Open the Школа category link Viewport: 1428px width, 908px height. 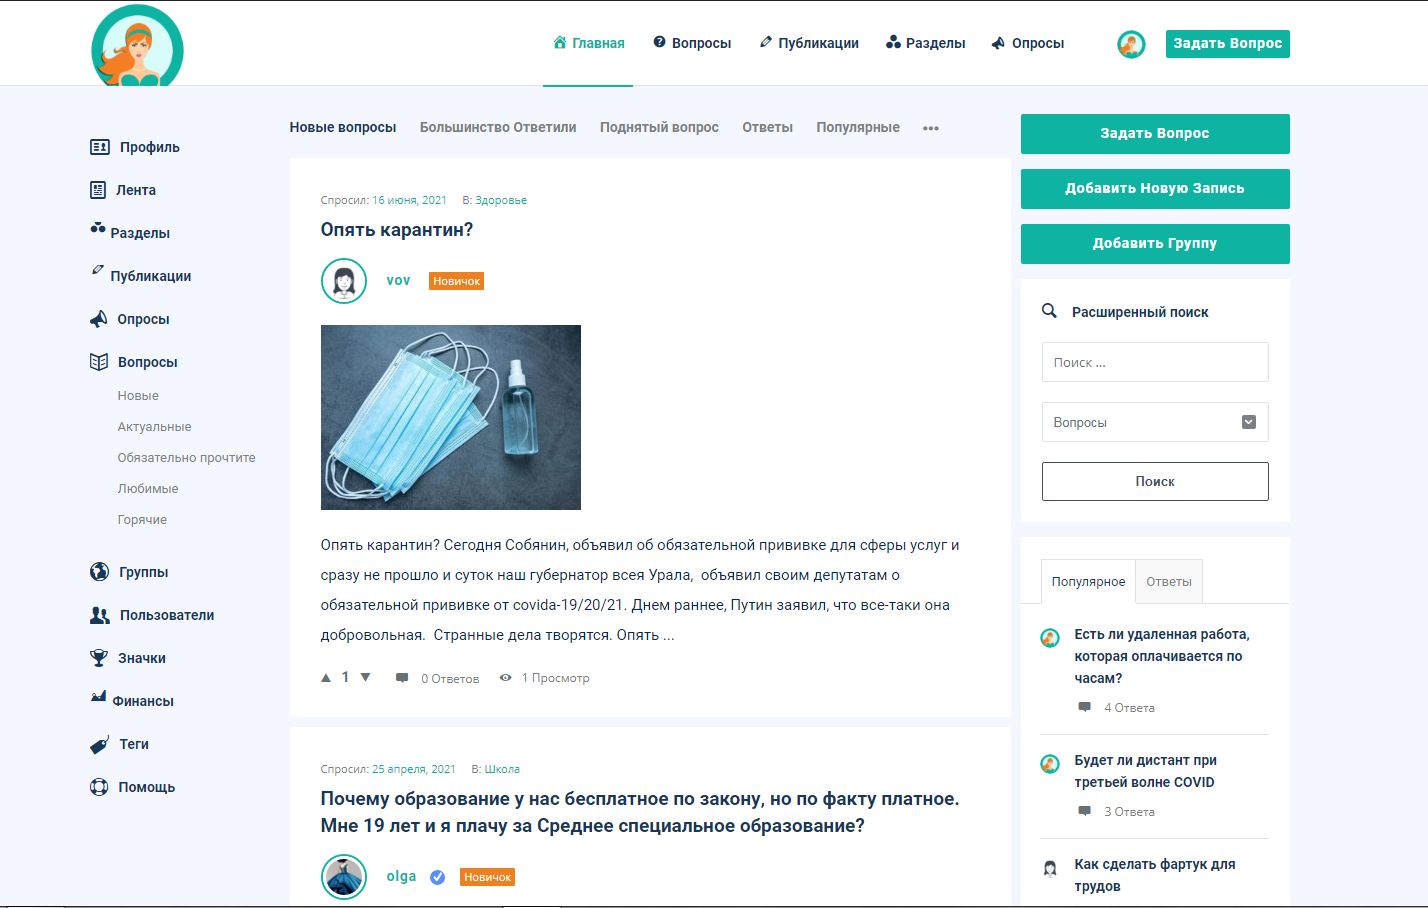point(502,769)
